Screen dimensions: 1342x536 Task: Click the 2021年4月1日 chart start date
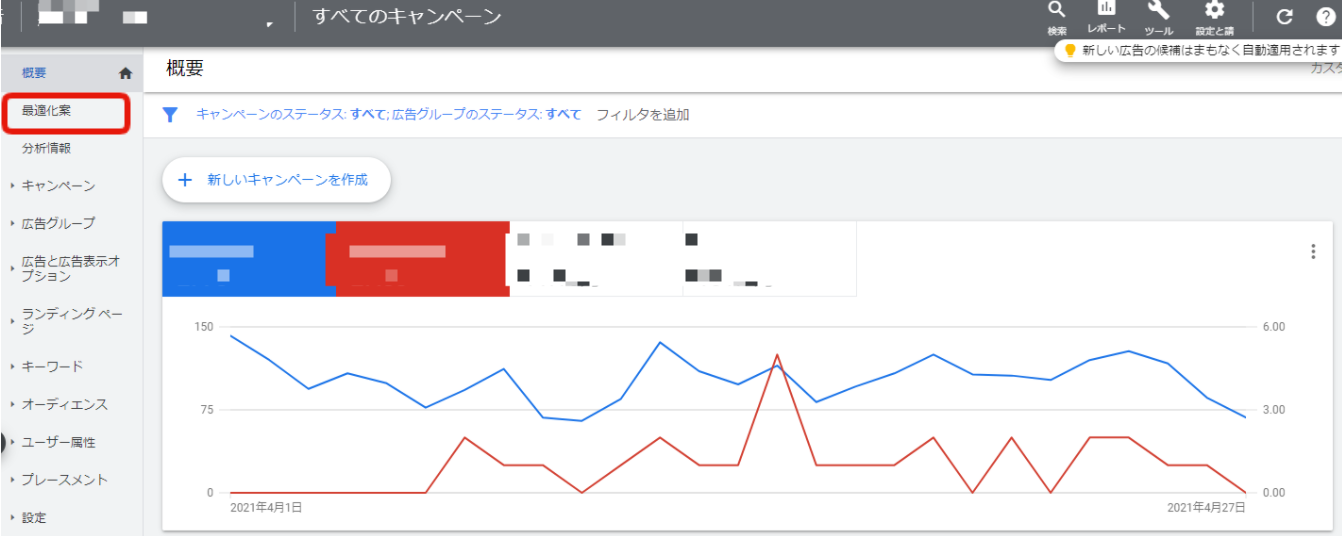point(266,508)
